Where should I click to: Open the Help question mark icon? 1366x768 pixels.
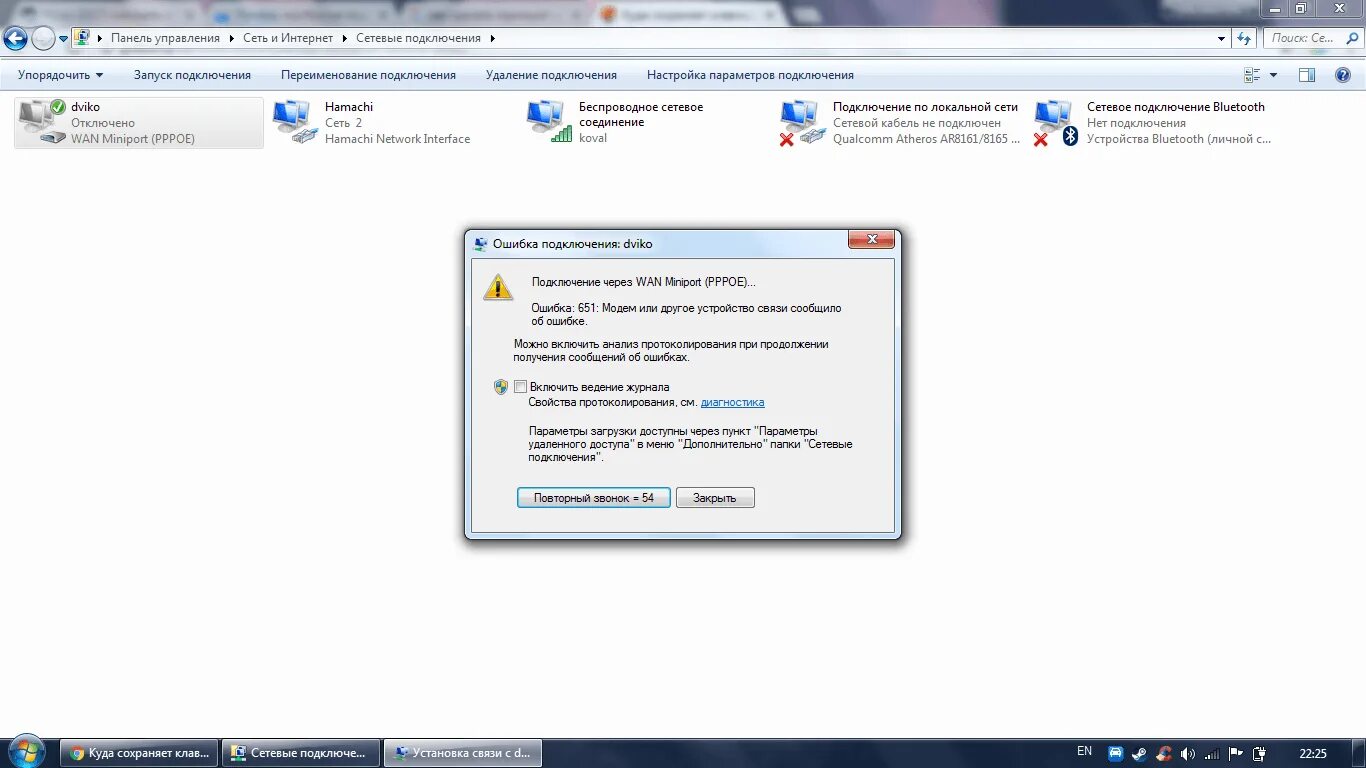(x=1343, y=75)
